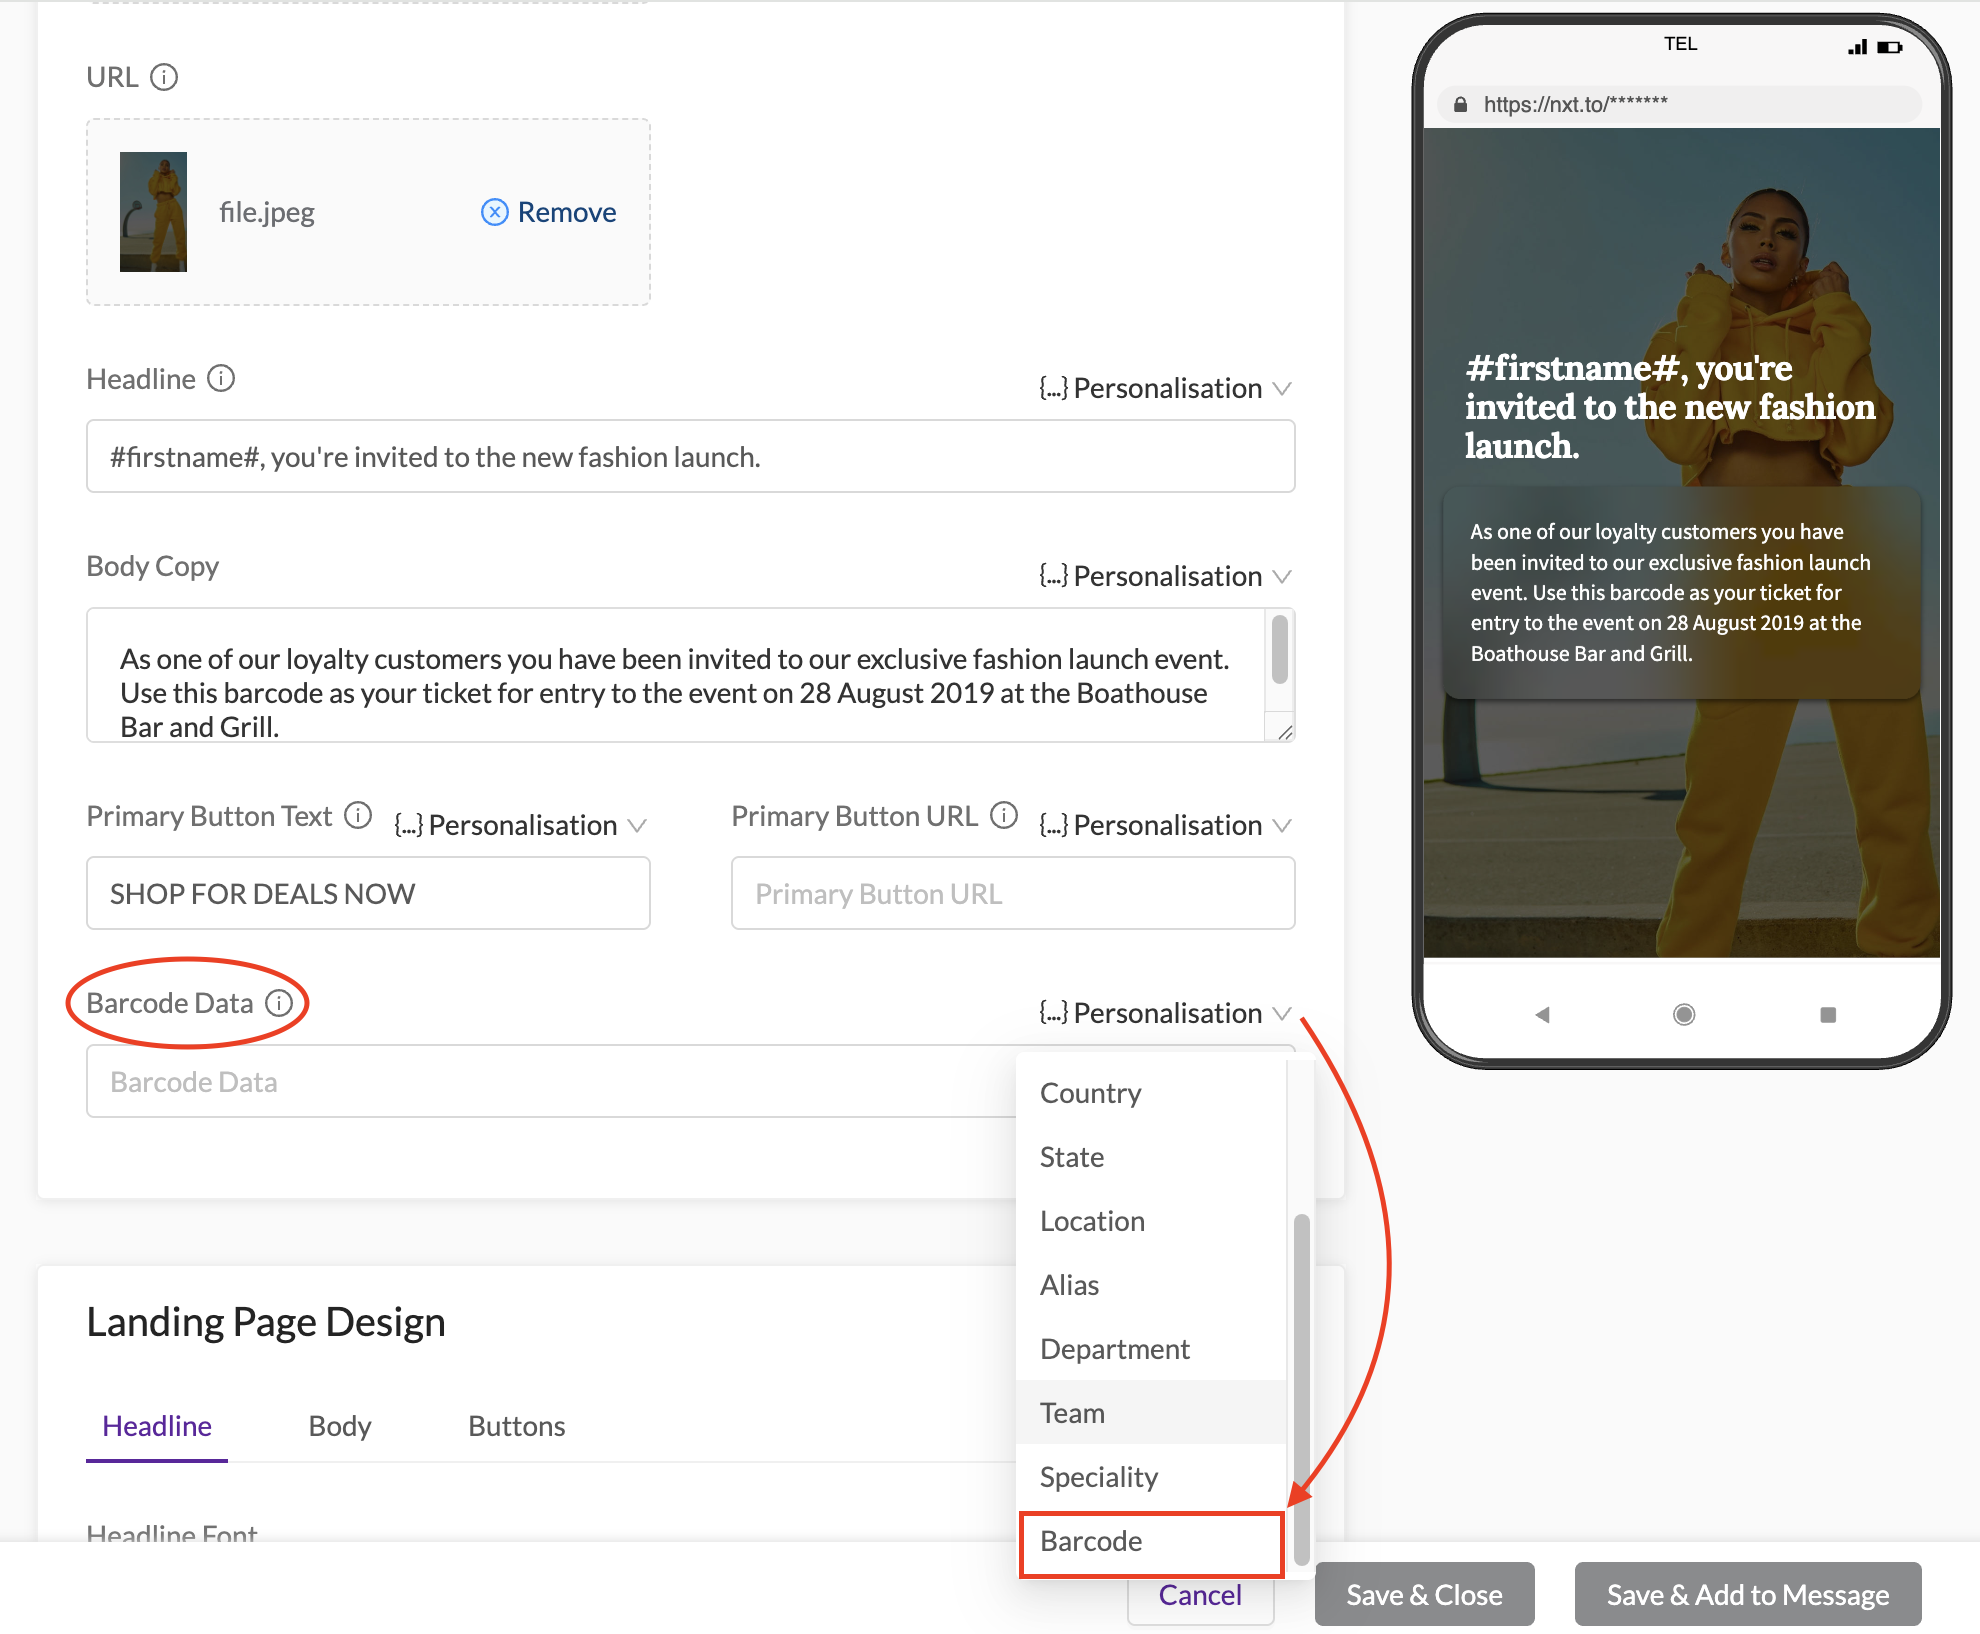Image resolution: width=1980 pixels, height=1634 pixels.
Task: Click the Landing Page Design heading
Action: pos(266,1322)
